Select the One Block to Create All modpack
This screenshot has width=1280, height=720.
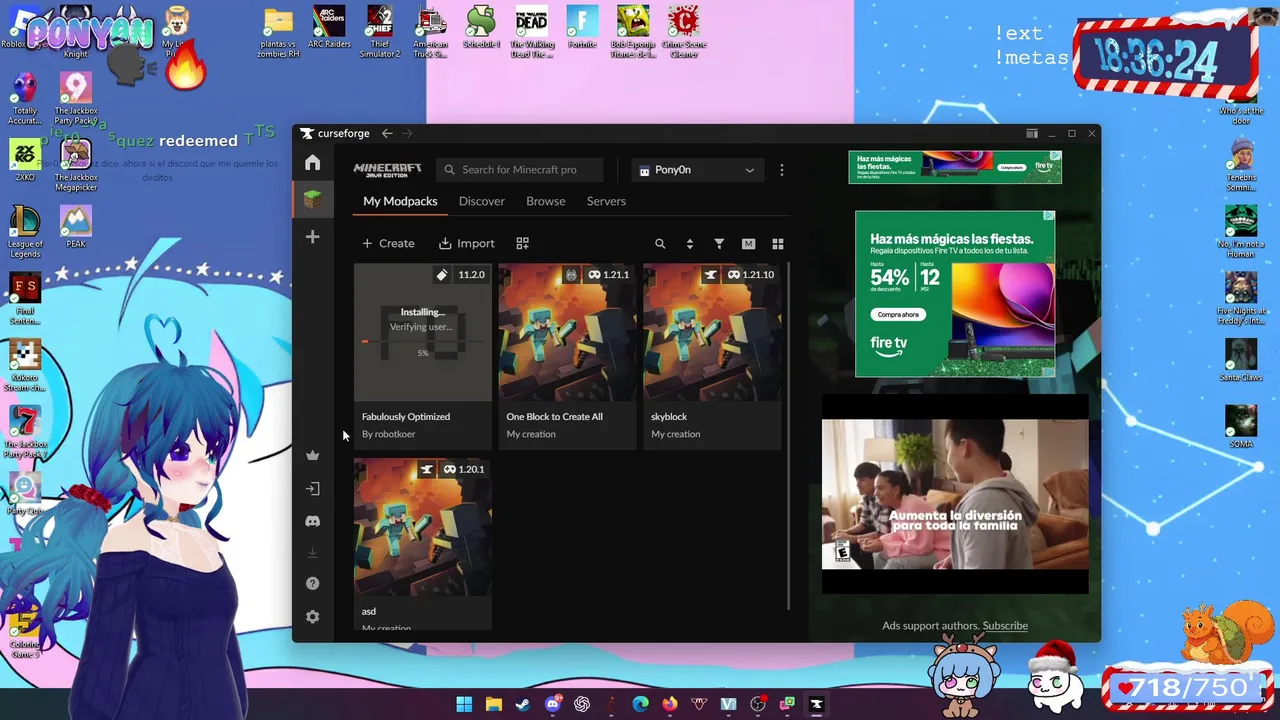tap(567, 333)
